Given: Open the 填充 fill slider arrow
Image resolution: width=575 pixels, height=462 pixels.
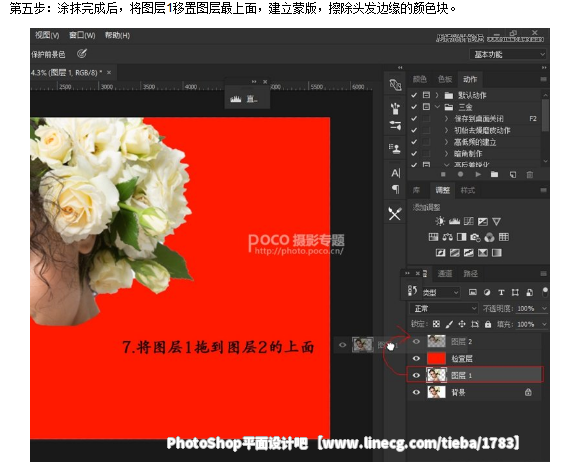Looking at the screenshot, I should click(x=544, y=324).
